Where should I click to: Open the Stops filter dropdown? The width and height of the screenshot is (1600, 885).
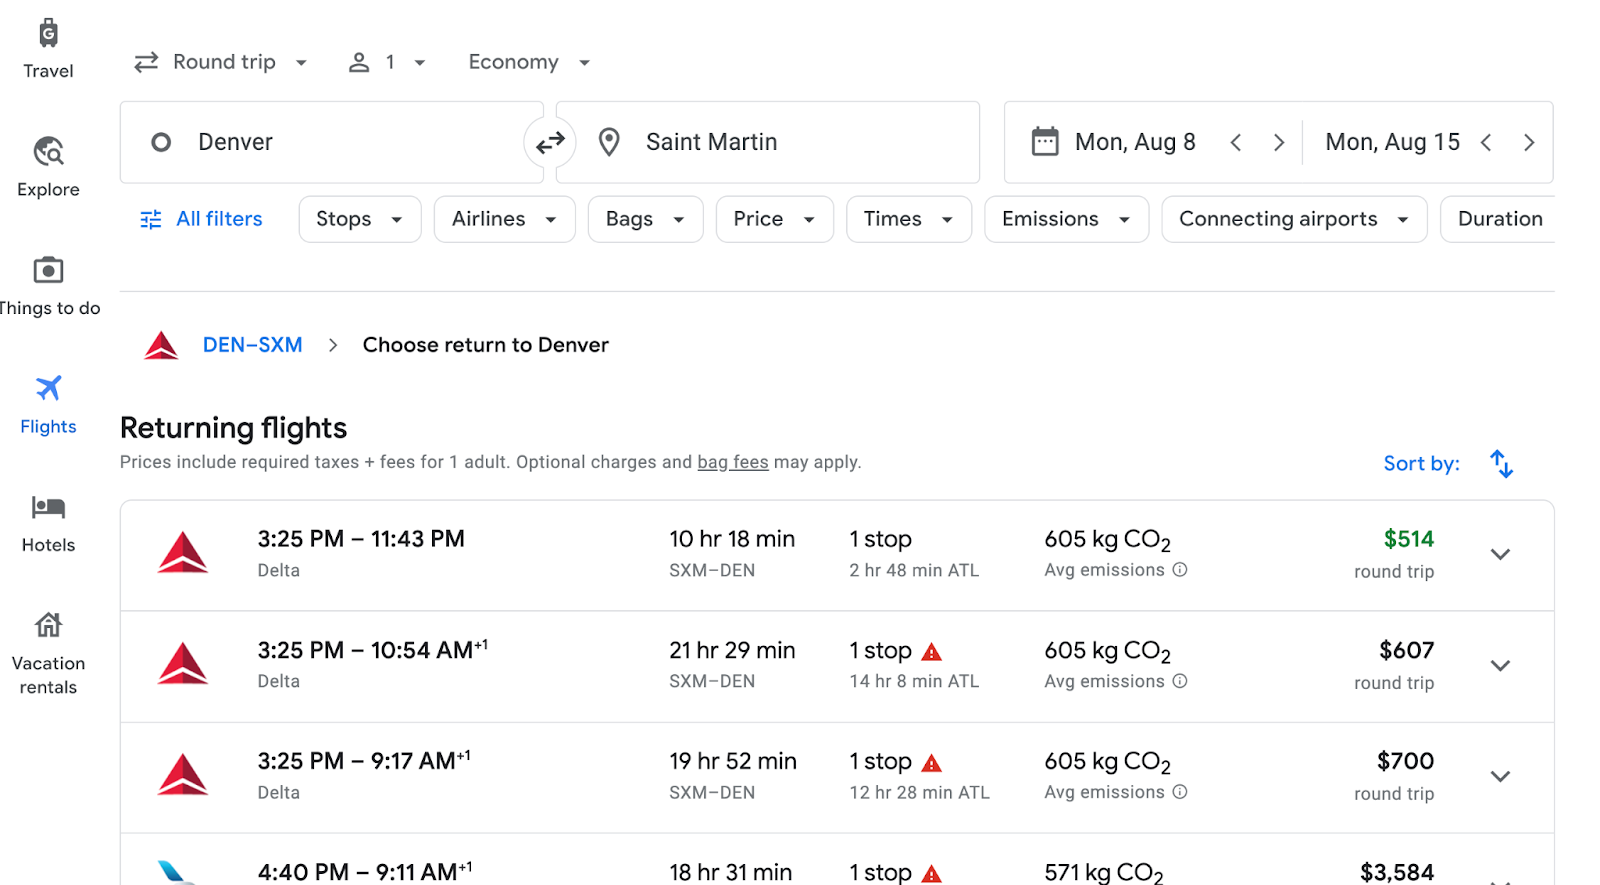[x=360, y=219]
